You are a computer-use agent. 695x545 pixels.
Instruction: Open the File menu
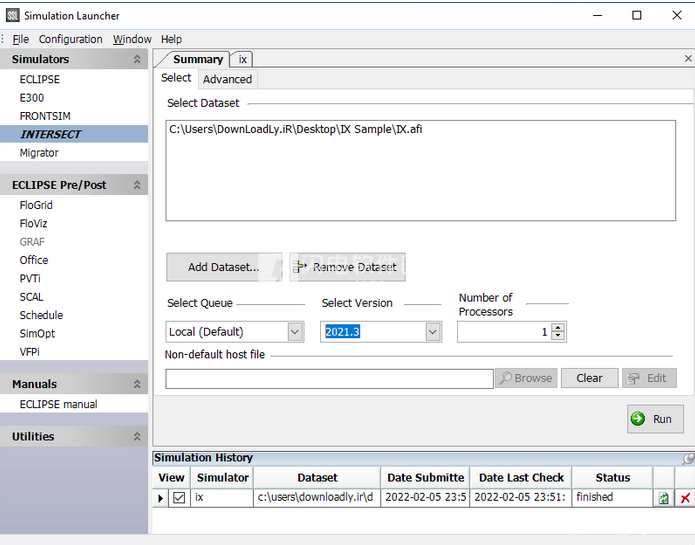pyautogui.click(x=20, y=39)
